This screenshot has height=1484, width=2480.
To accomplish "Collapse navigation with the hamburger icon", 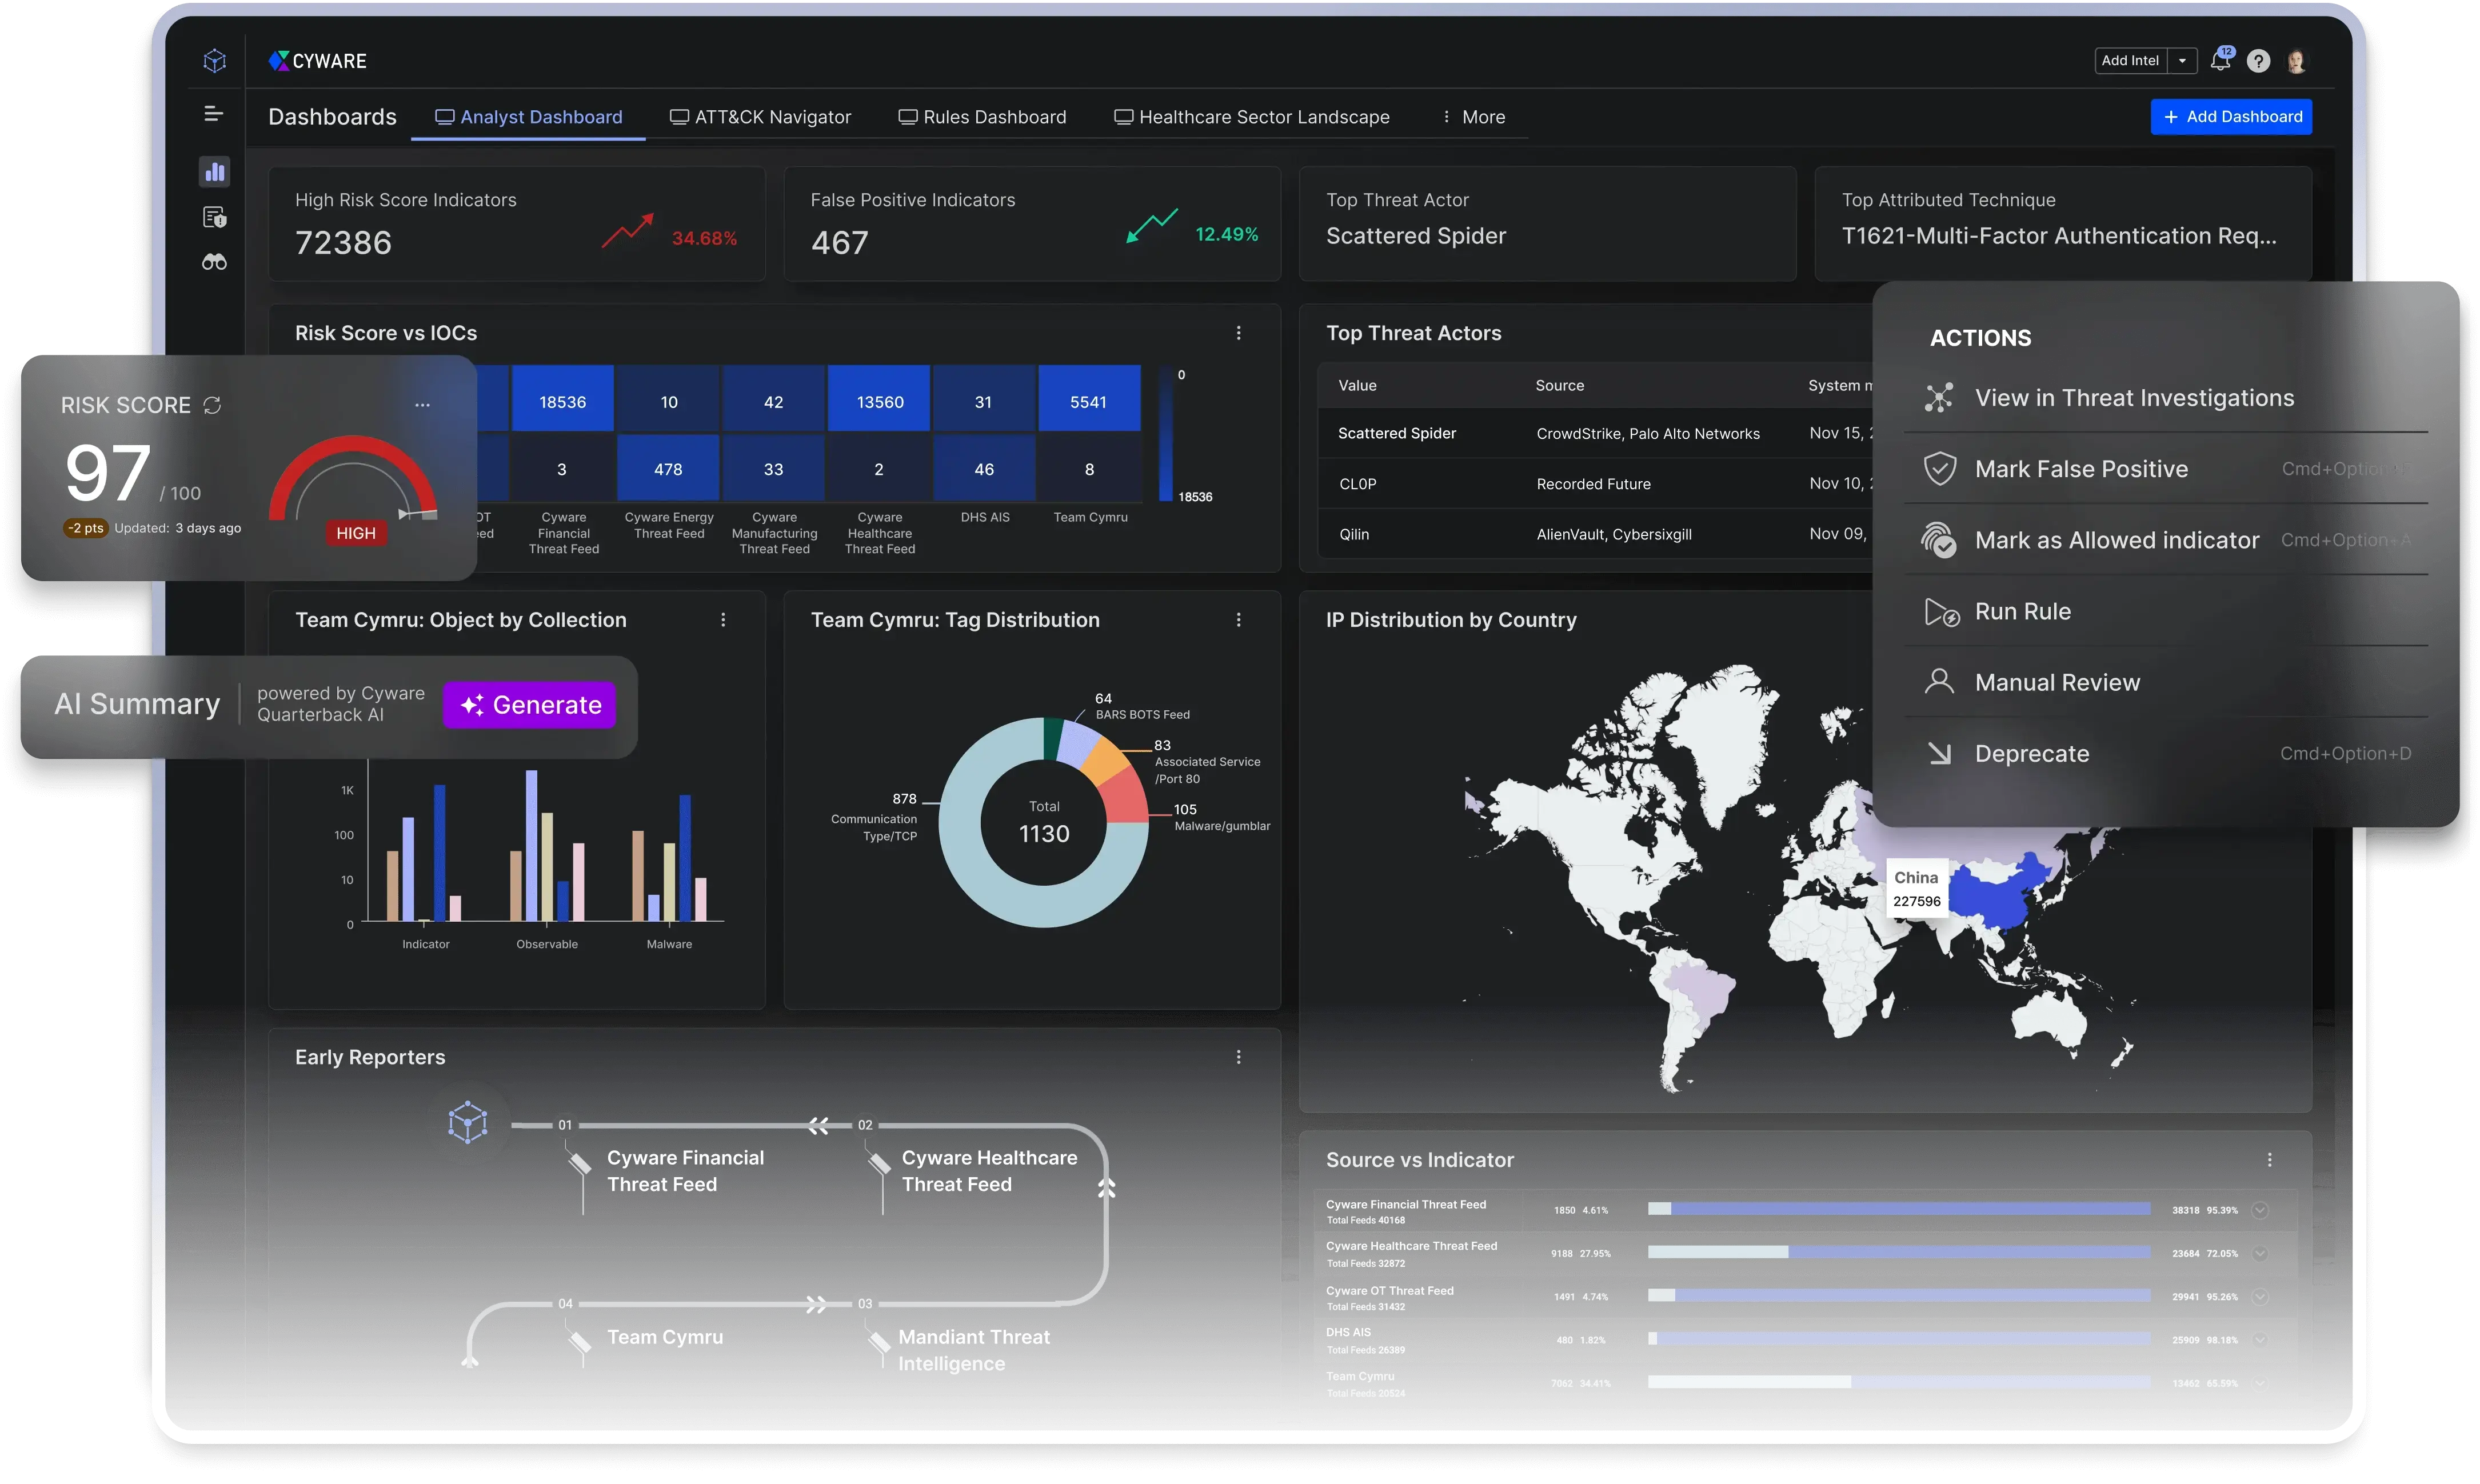I will pos(214,114).
